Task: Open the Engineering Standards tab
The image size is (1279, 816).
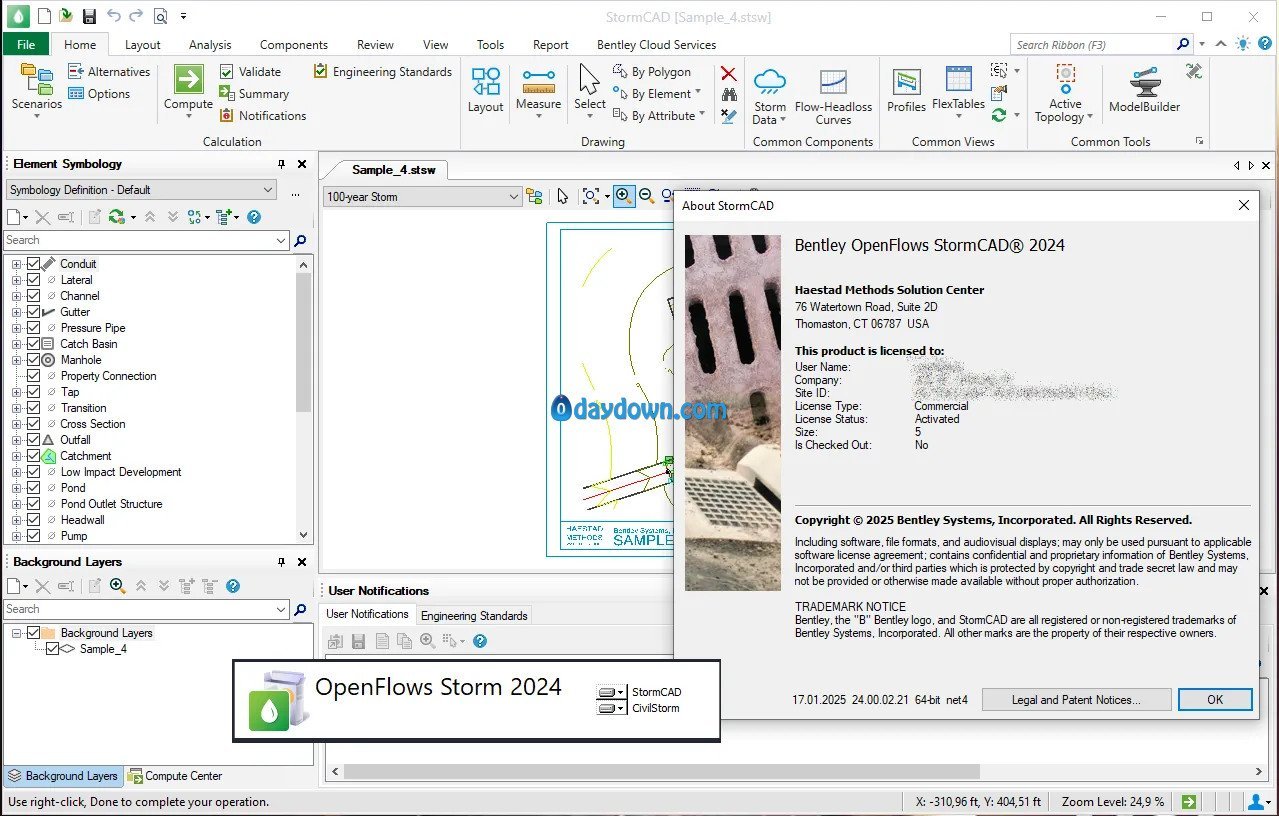Action: 474,615
